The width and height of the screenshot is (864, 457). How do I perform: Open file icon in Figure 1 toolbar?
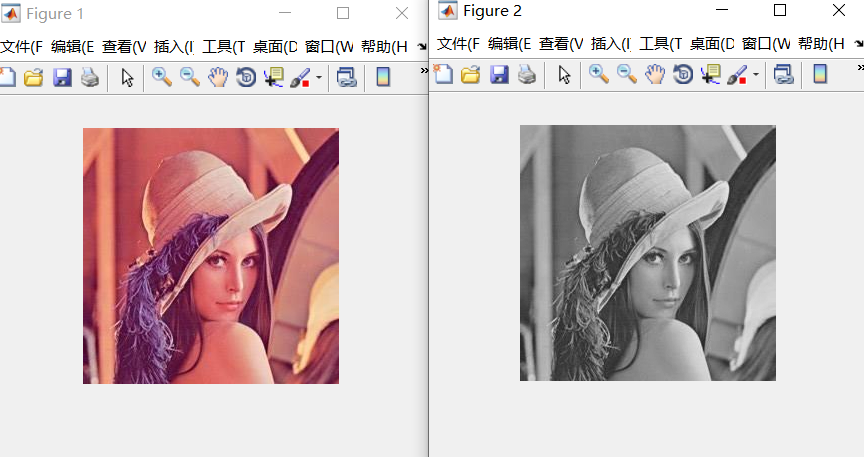point(34,77)
